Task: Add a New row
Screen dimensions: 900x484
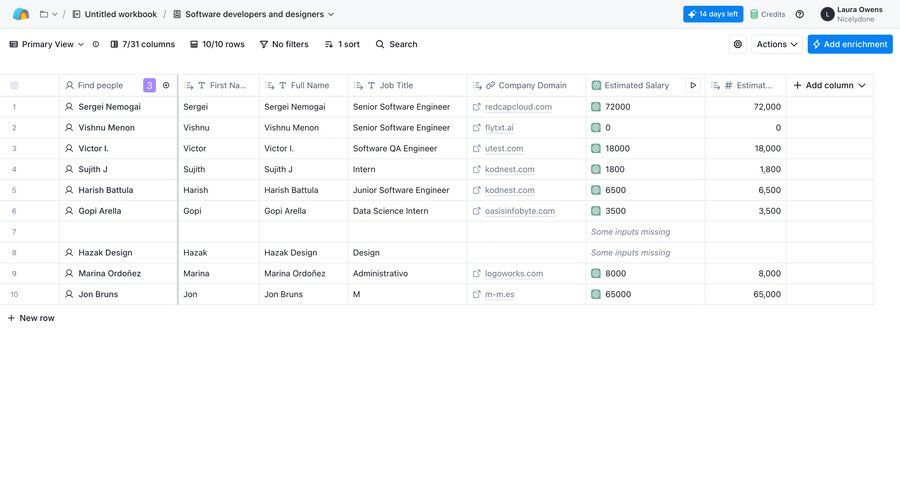Action: click(31, 318)
